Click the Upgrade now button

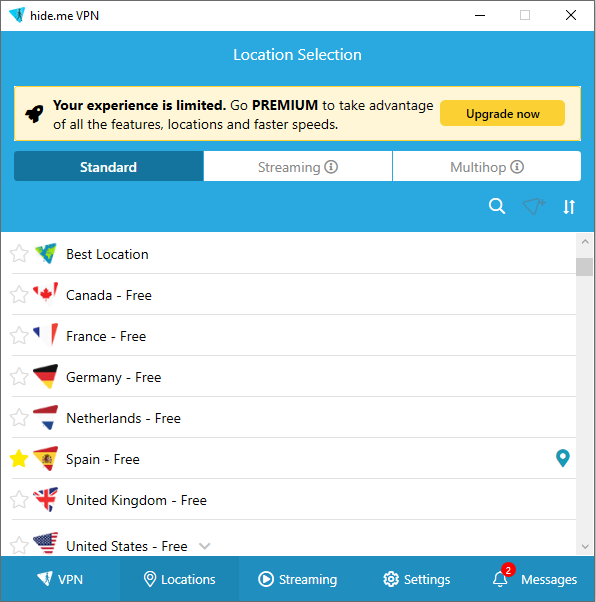click(x=502, y=113)
